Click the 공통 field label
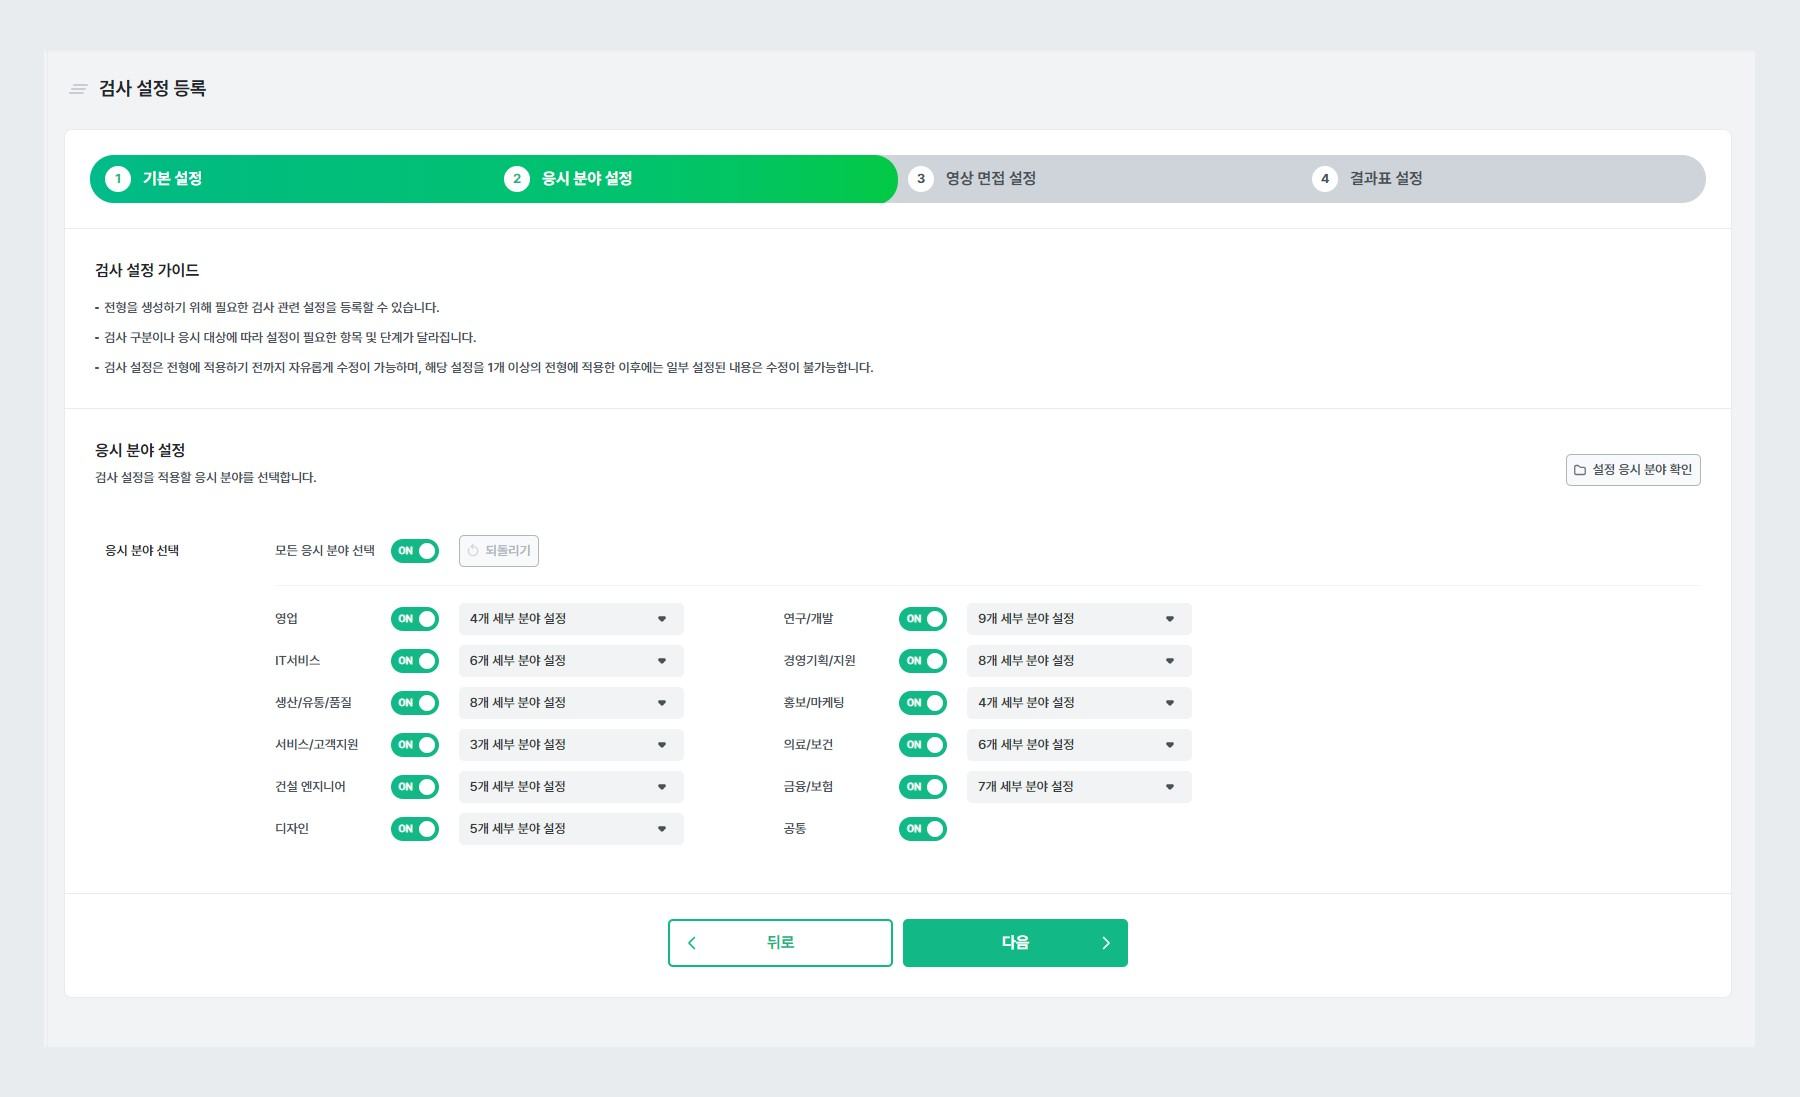The image size is (1800, 1097). [x=795, y=829]
